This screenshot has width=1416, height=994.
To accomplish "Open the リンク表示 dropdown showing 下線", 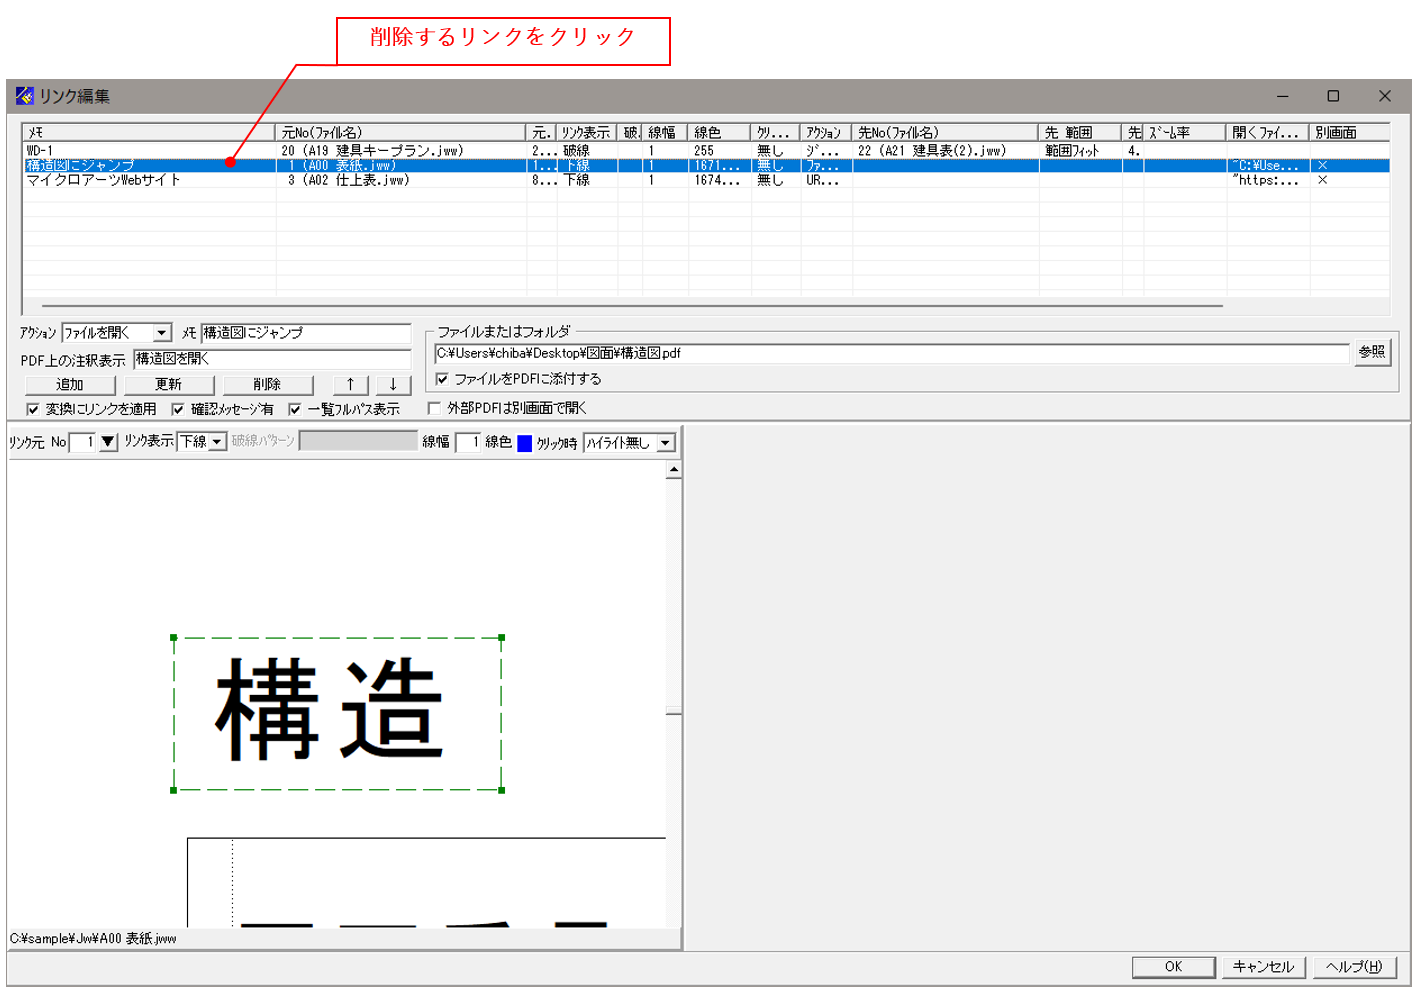I will (x=218, y=441).
